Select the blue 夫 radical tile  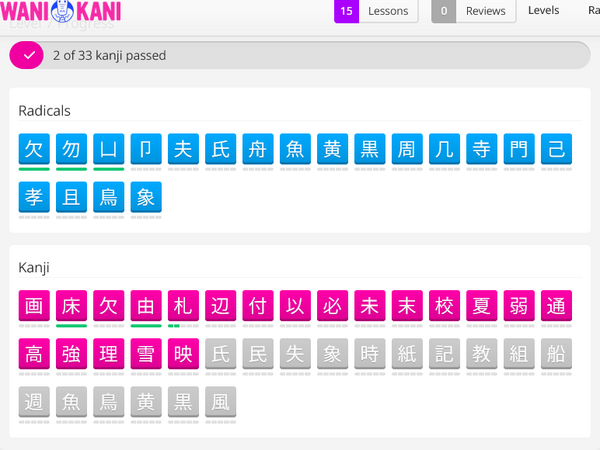[x=183, y=149]
